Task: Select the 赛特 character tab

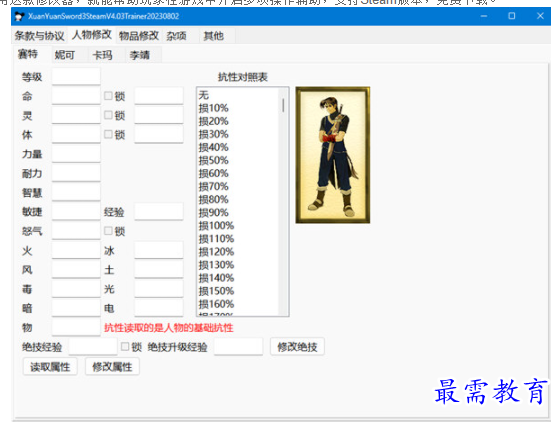Action: click(x=28, y=54)
